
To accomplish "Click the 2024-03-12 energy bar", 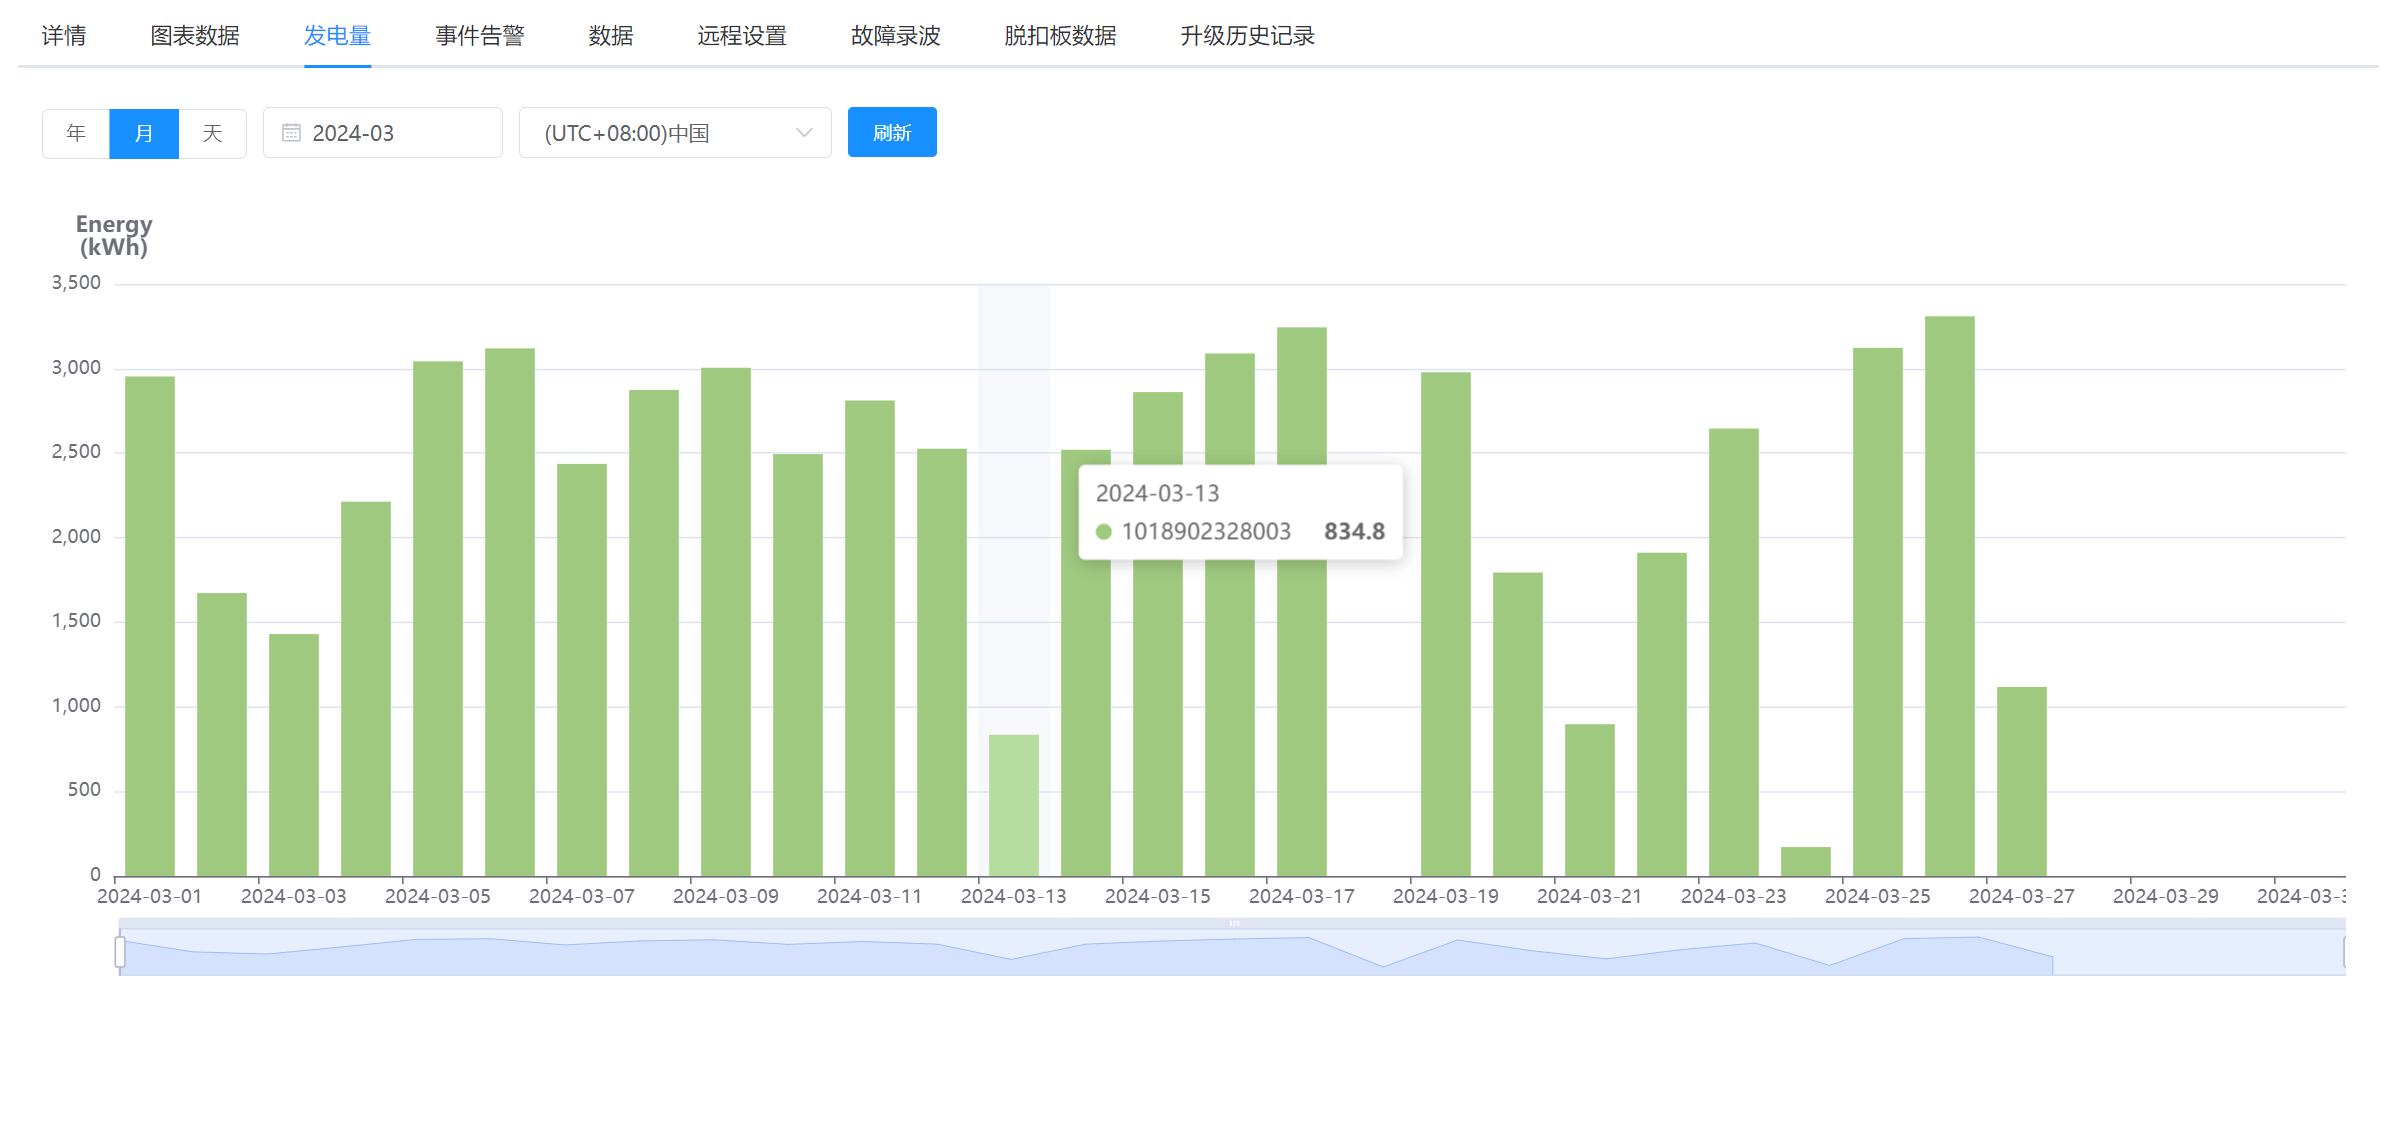I will point(942,663).
